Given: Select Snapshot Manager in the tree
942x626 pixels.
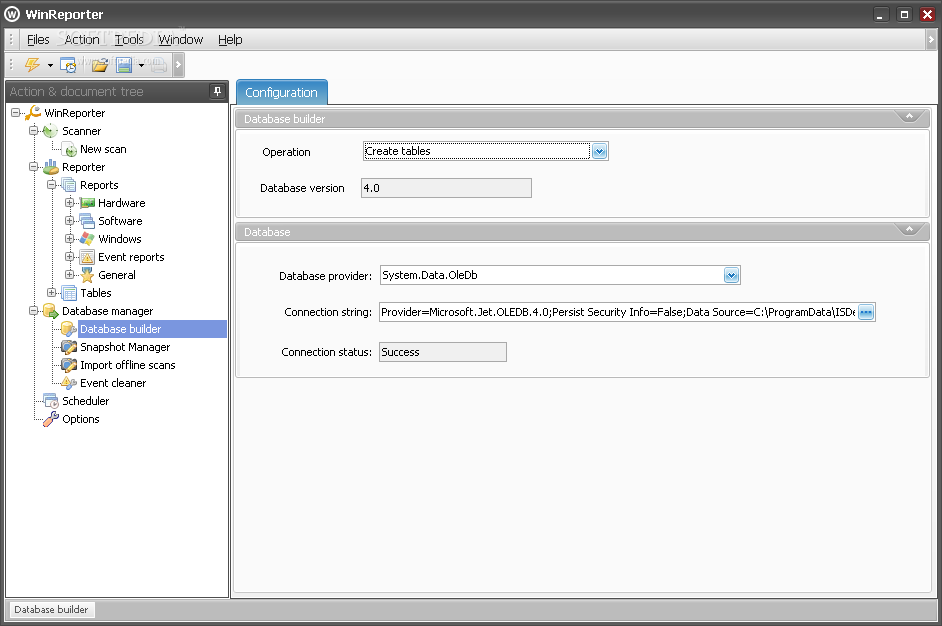Looking at the screenshot, I should pos(125,347).
